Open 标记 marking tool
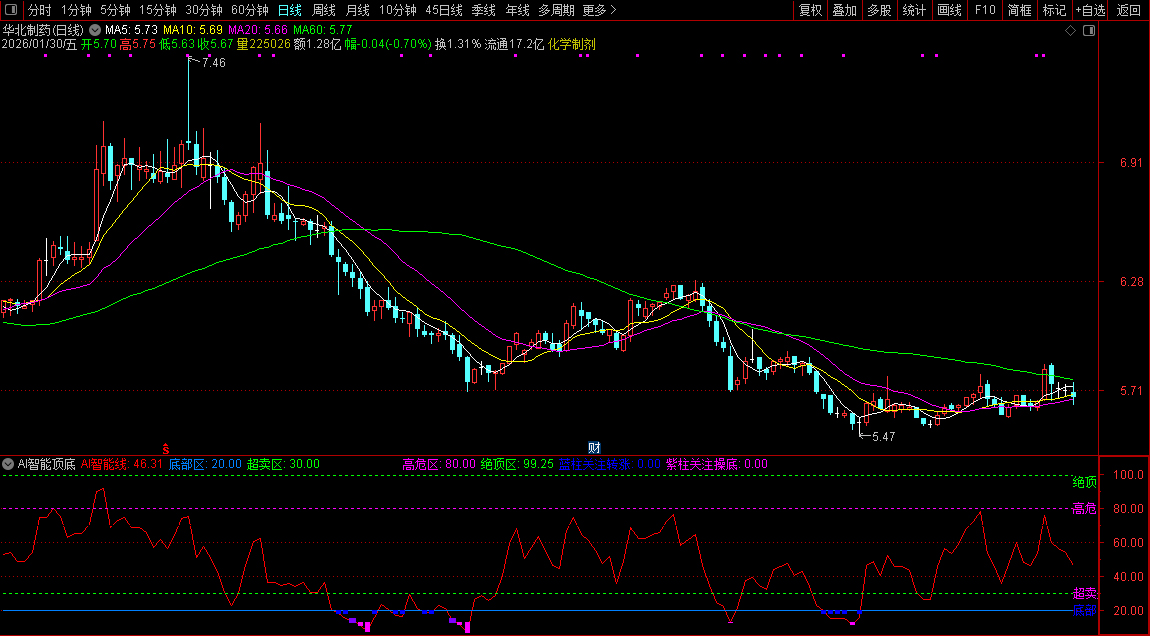This screenshot has width=1150, height=636. (1054, 10)
